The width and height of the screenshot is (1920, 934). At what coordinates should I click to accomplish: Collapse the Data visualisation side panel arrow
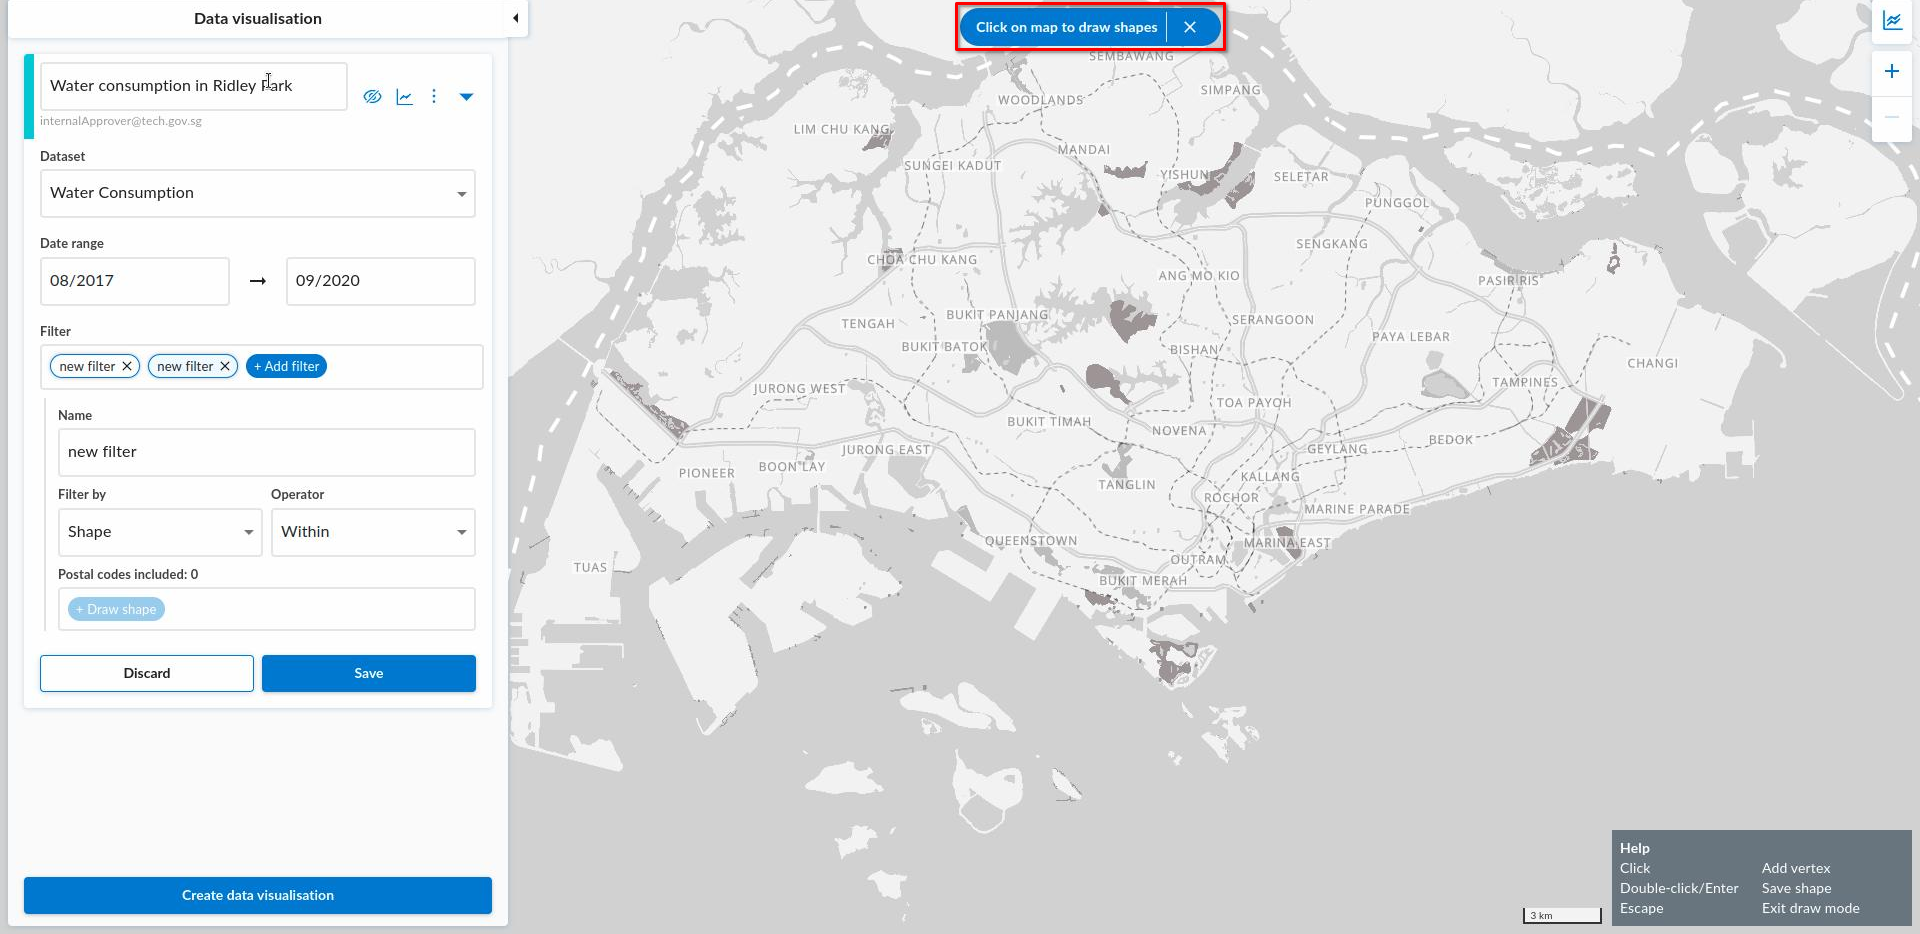click(515, 18)
